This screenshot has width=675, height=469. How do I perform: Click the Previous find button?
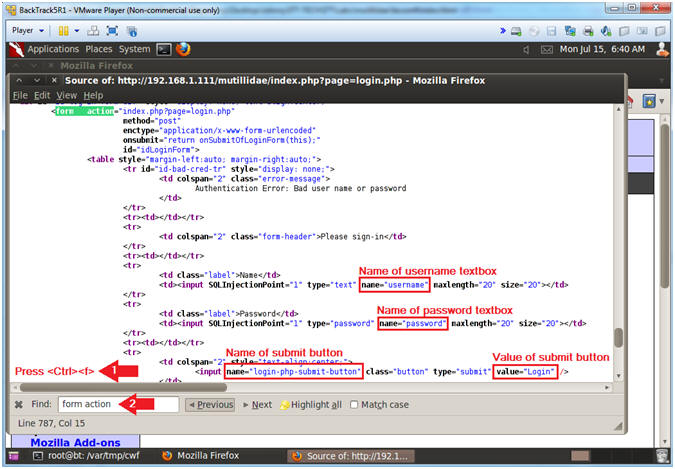211,405
